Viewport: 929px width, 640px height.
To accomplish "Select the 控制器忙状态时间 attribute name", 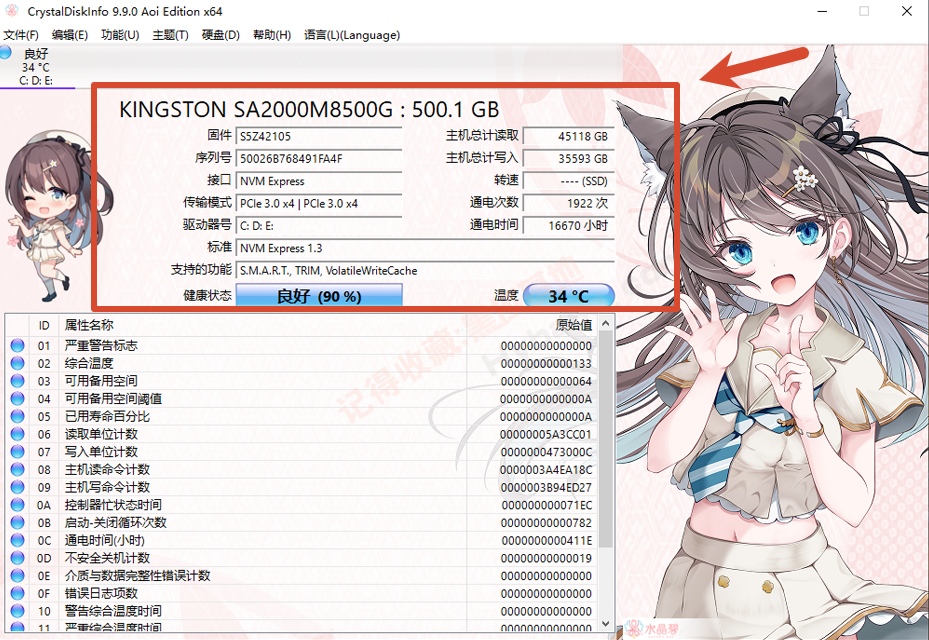I will point(113,505).
